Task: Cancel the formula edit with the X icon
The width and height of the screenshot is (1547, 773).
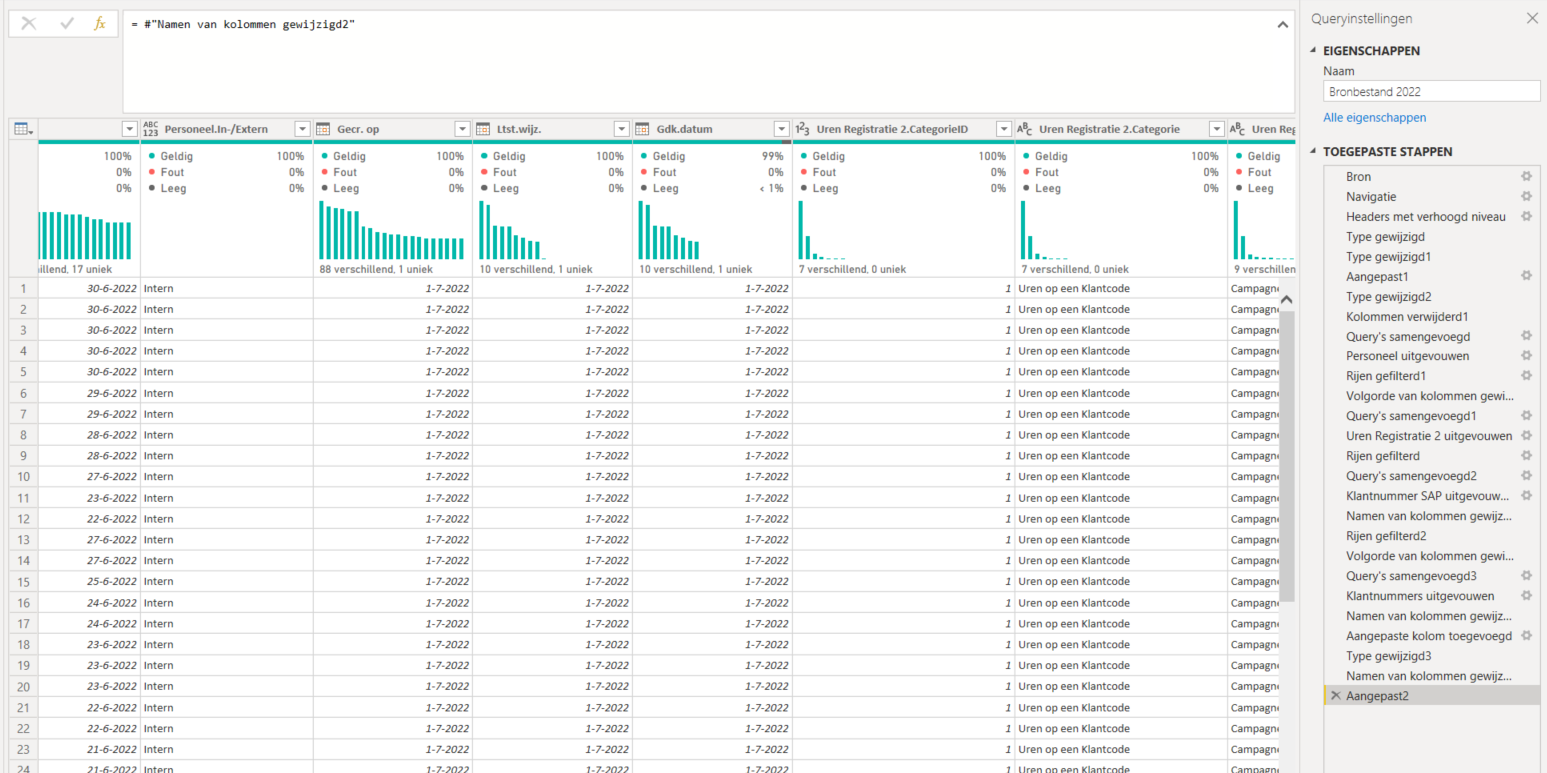Action: tap(28, 24)
